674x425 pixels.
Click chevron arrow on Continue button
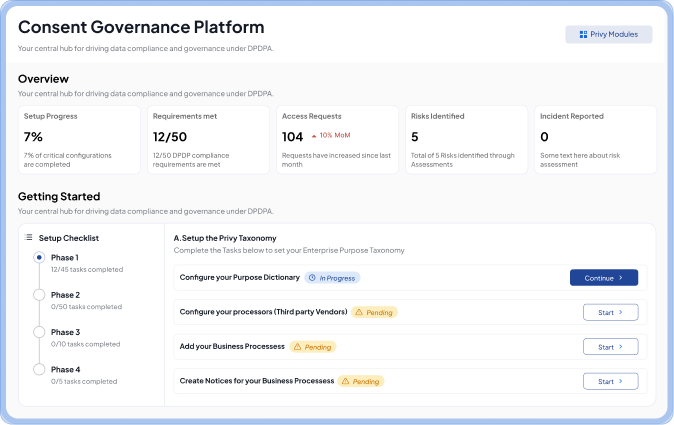[621, 278]
